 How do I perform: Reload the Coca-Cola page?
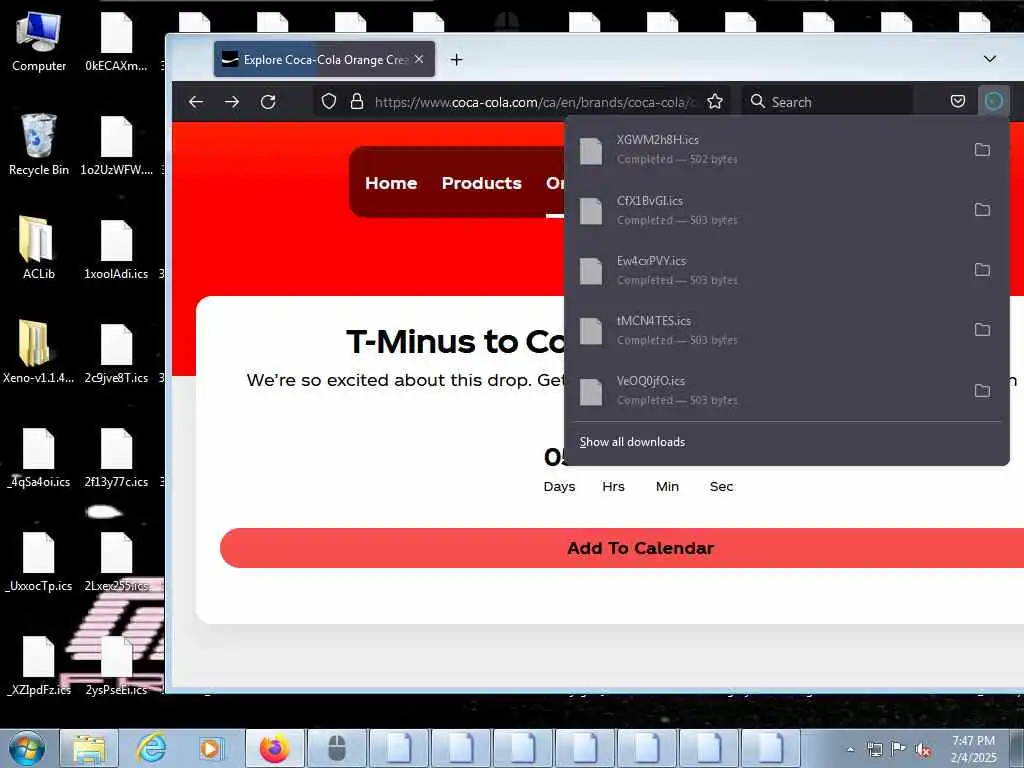[x=268, y=102]
